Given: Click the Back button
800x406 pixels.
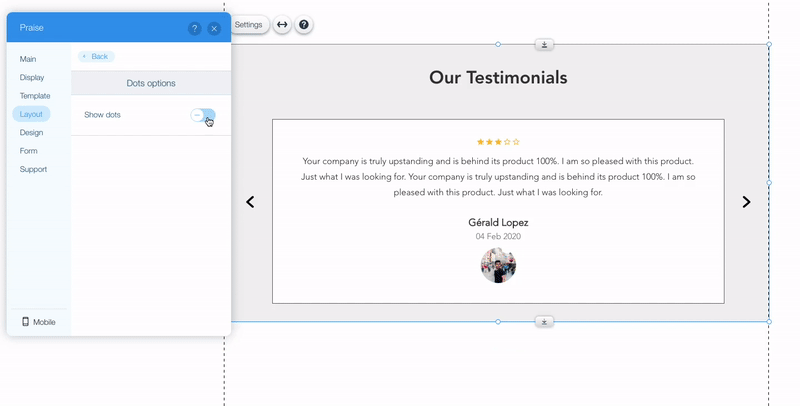Looking at the screenshot, I should [x=96, y=57].
